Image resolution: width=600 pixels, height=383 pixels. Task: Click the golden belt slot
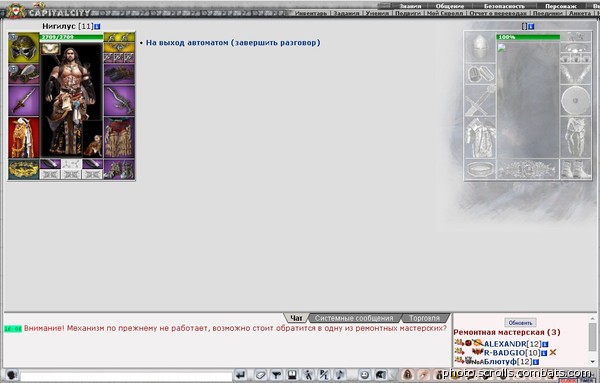click(x=24, y=169)
